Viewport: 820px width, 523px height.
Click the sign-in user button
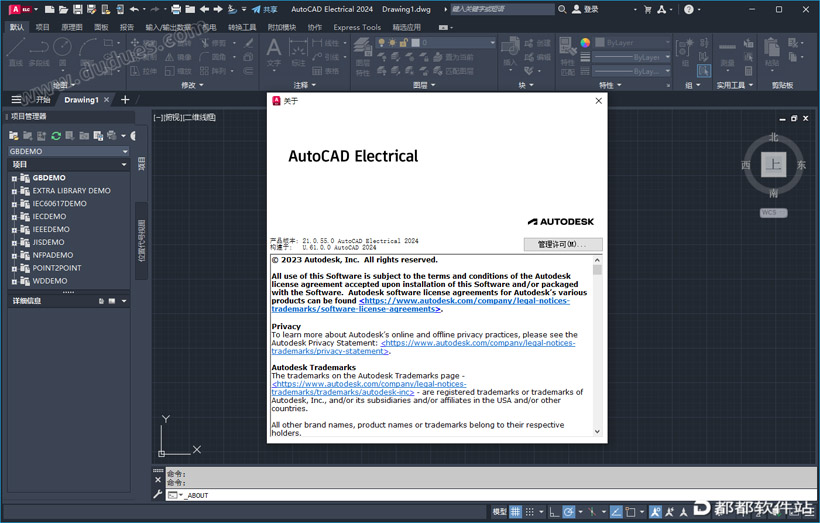coord(585,9)
